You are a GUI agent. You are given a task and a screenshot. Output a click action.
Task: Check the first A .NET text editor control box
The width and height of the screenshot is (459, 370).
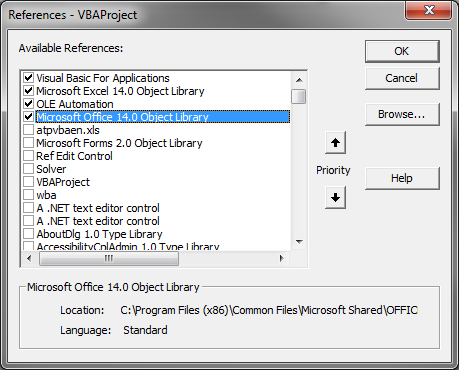coord(28,208)
